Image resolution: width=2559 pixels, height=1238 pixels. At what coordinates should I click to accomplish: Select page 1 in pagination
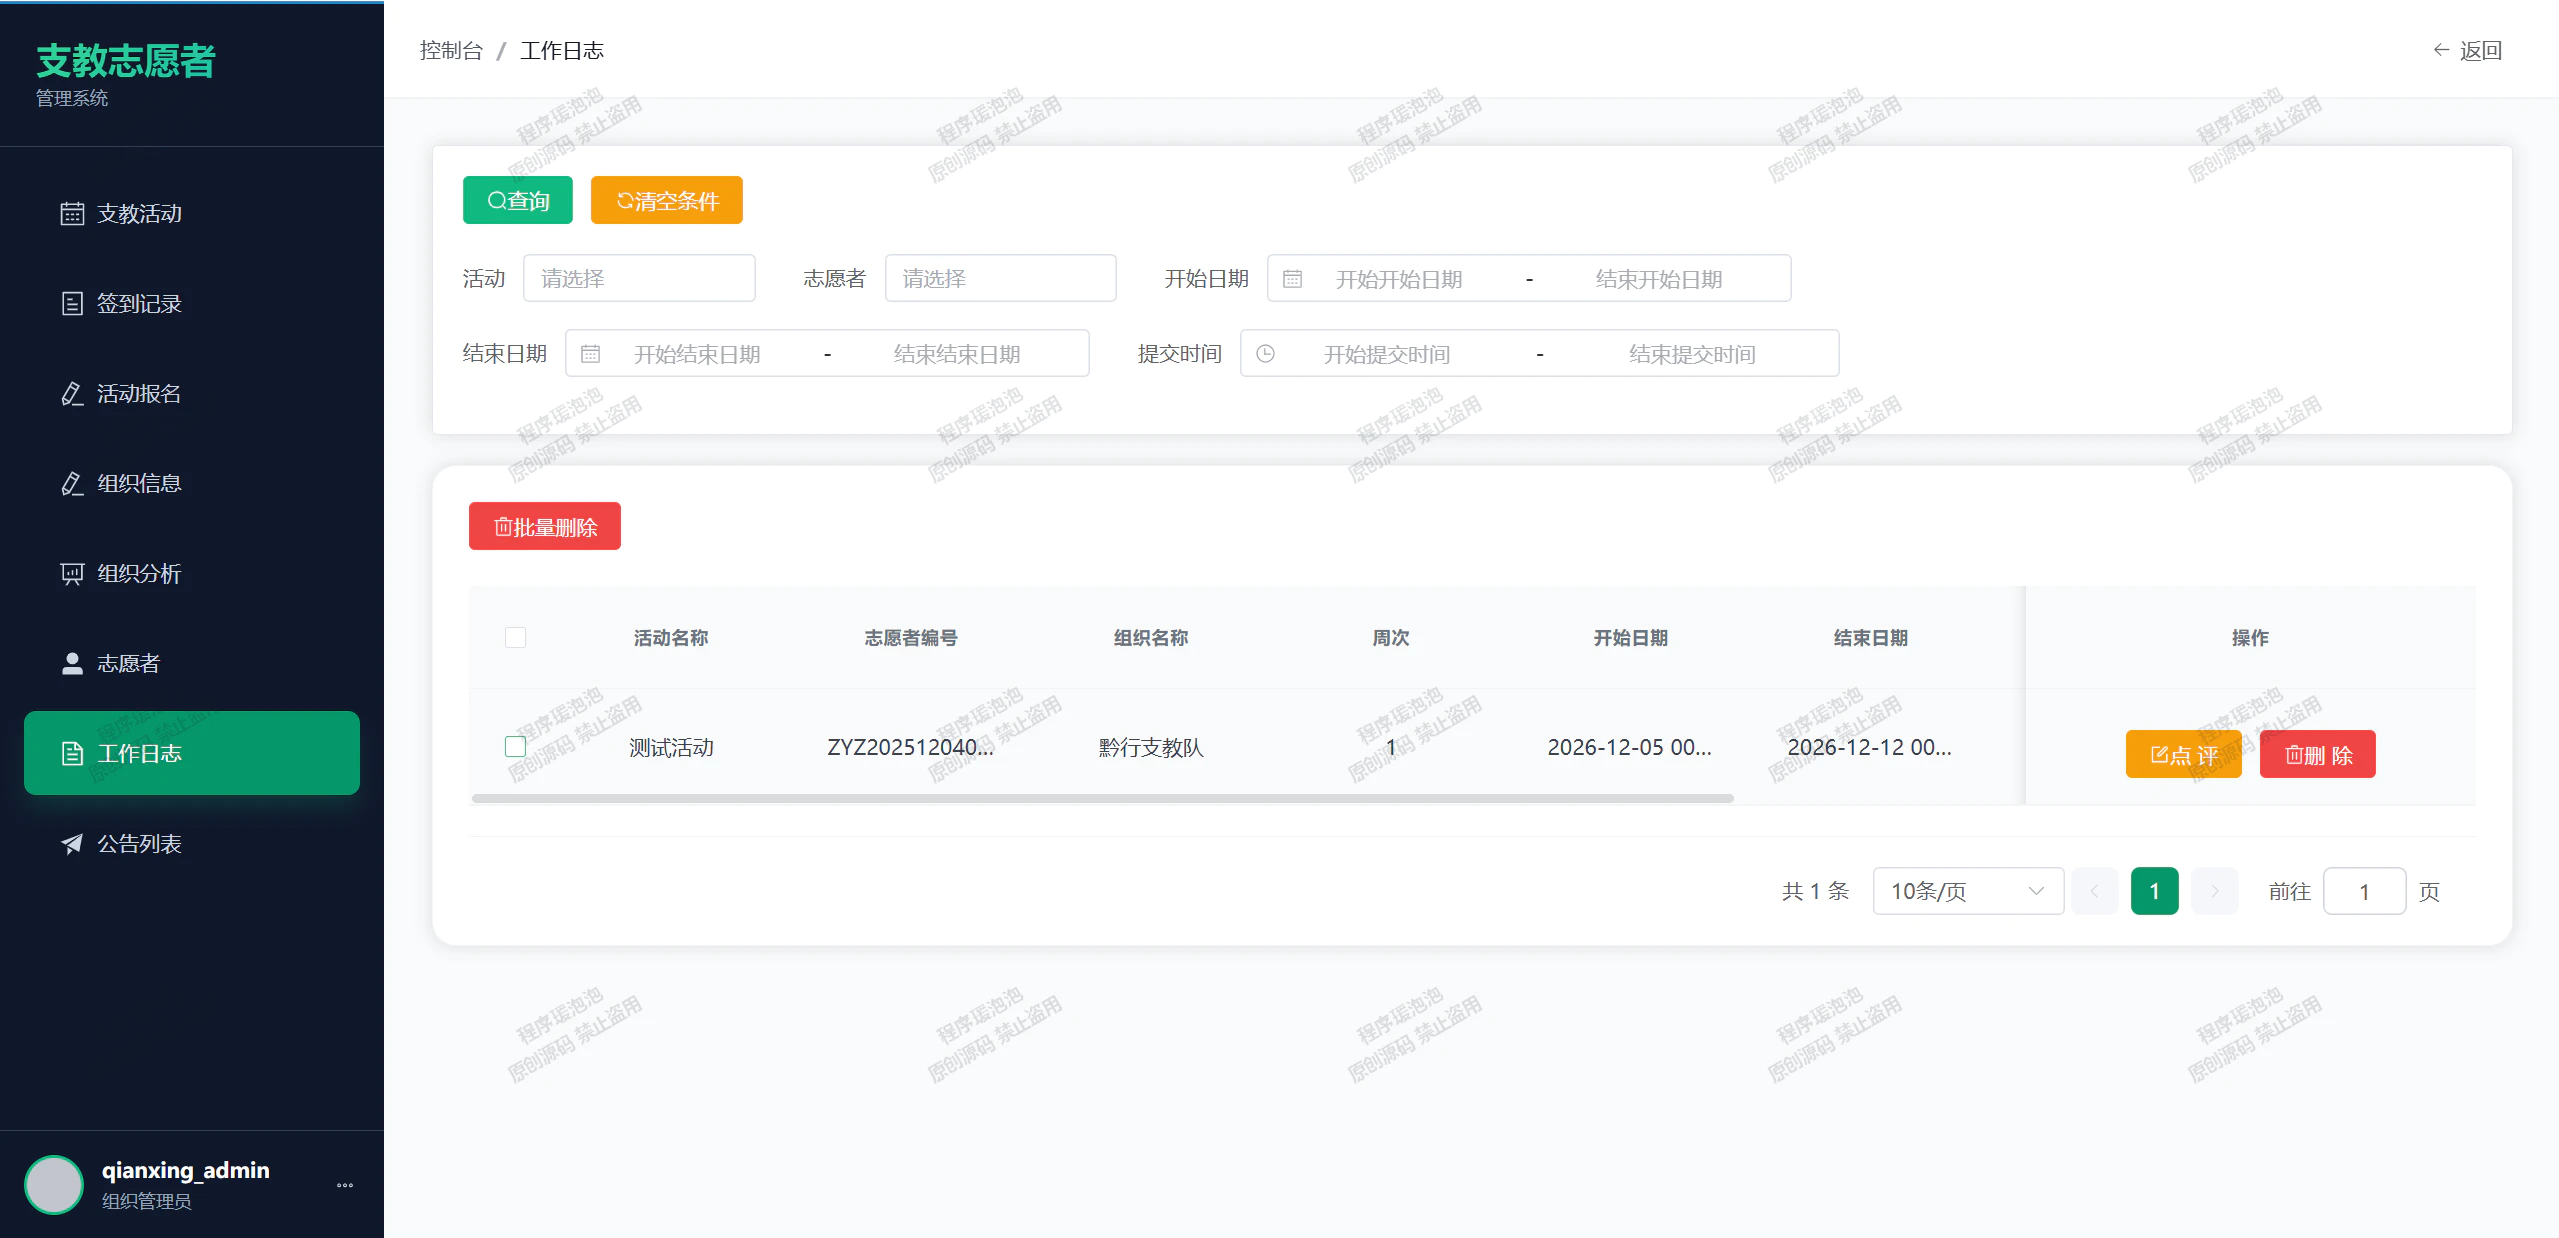pyautogui.click(x=2155, y=890)
